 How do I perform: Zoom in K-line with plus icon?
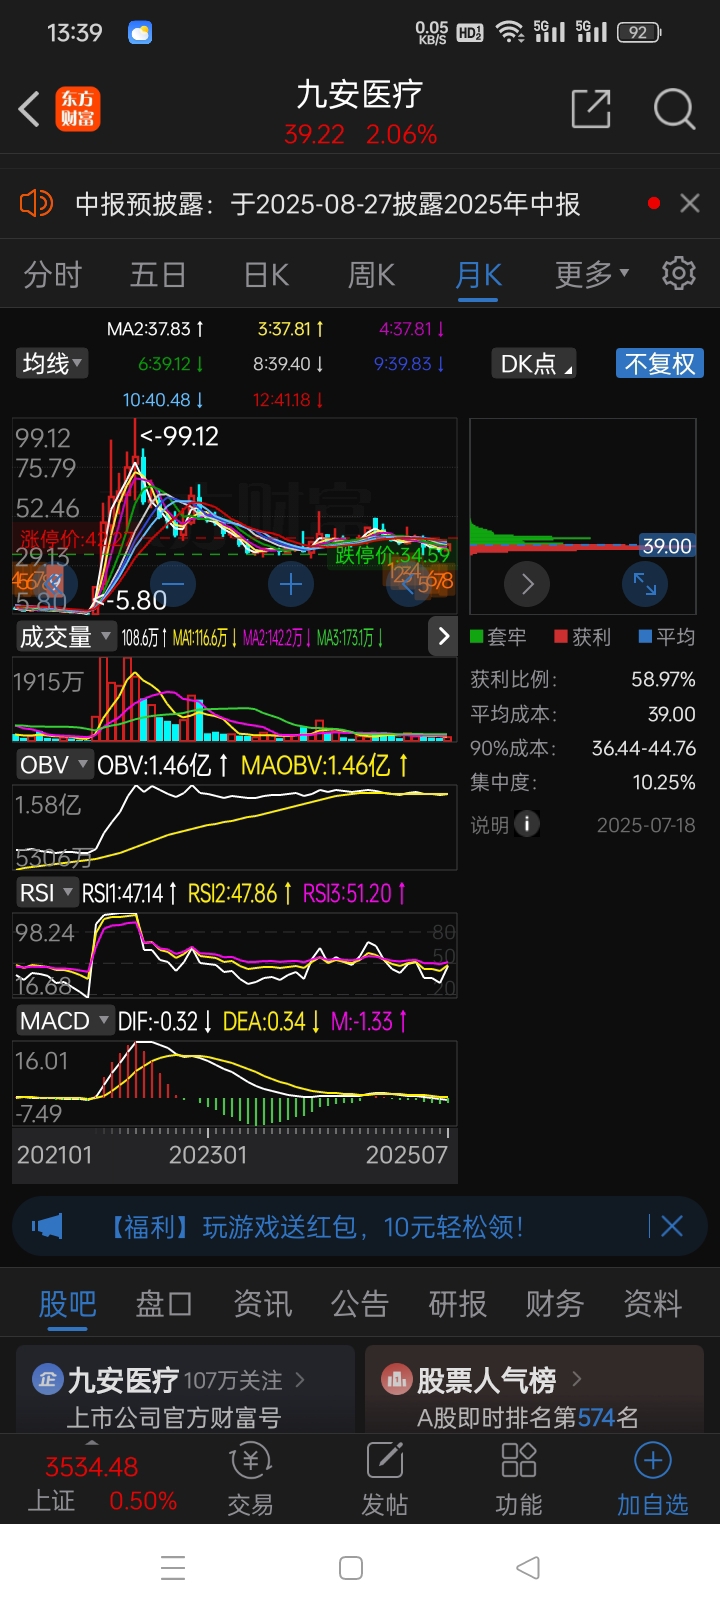point(291,584)
